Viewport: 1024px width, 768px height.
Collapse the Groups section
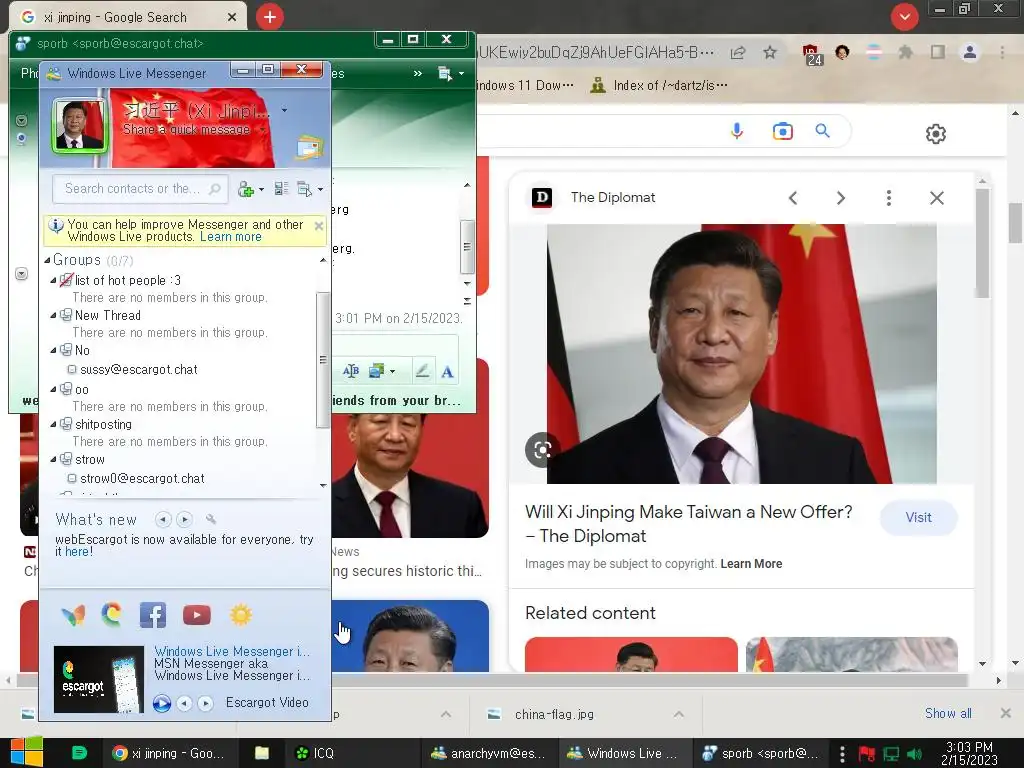(47, 260)
